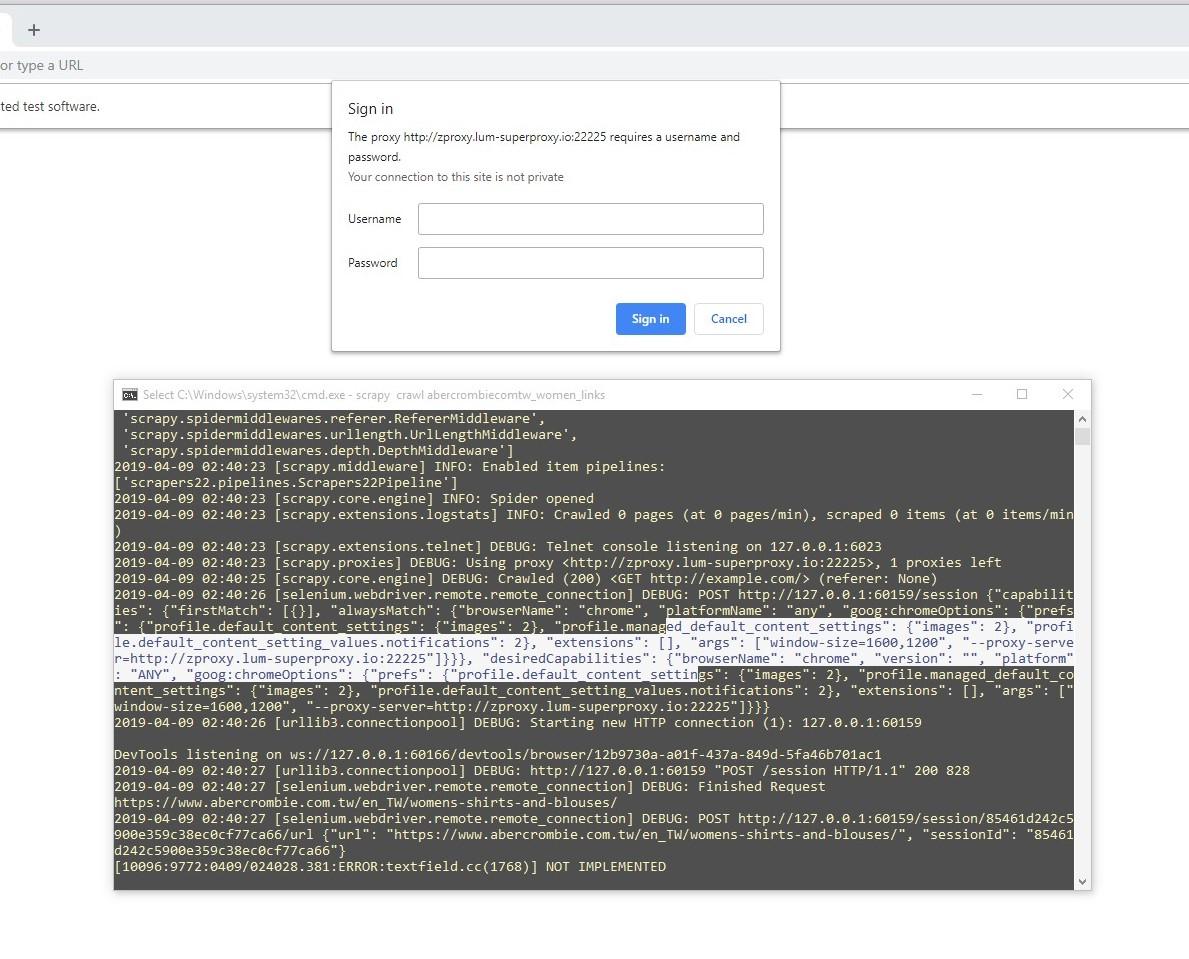Maximize the cmd.exe console window

pyautogui.click(x=1022, y=394)
